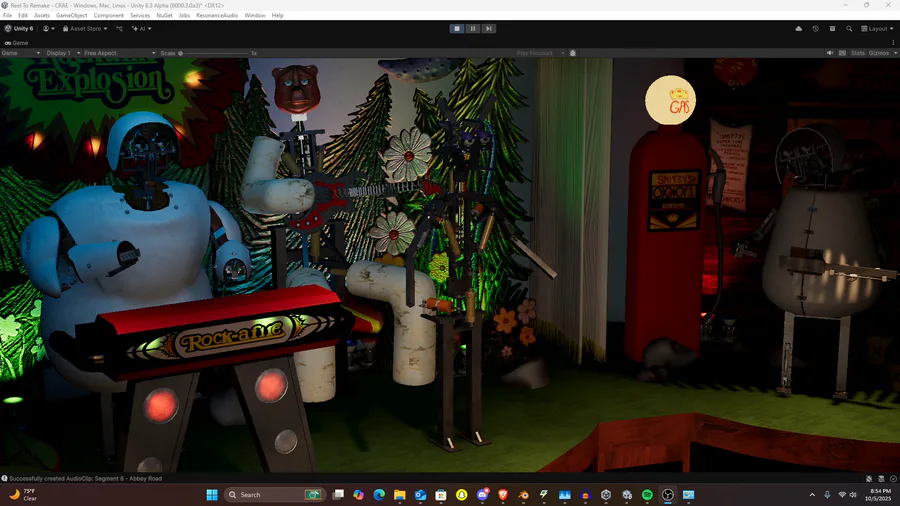Open the NuGet menu

tap(164, 15)
